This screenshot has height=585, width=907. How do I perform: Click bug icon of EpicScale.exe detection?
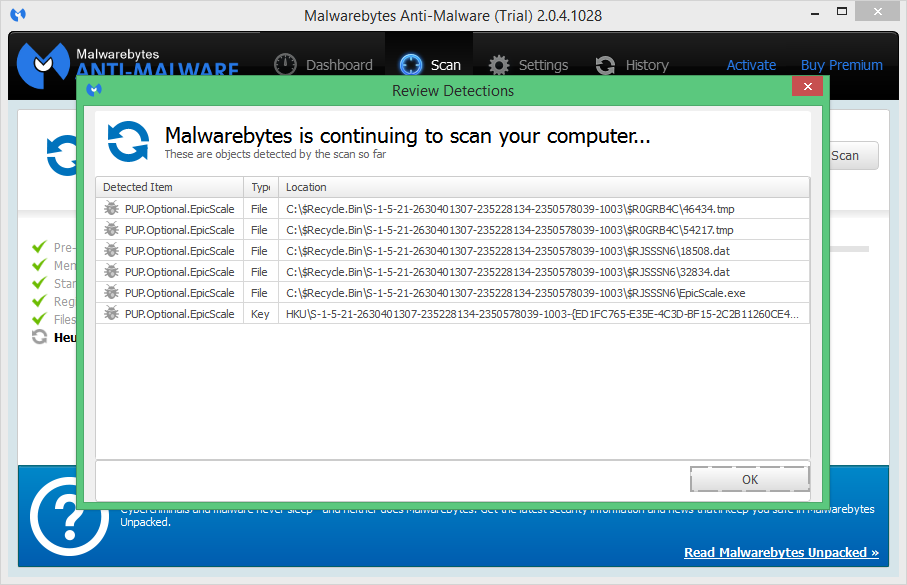coord(111,293)
